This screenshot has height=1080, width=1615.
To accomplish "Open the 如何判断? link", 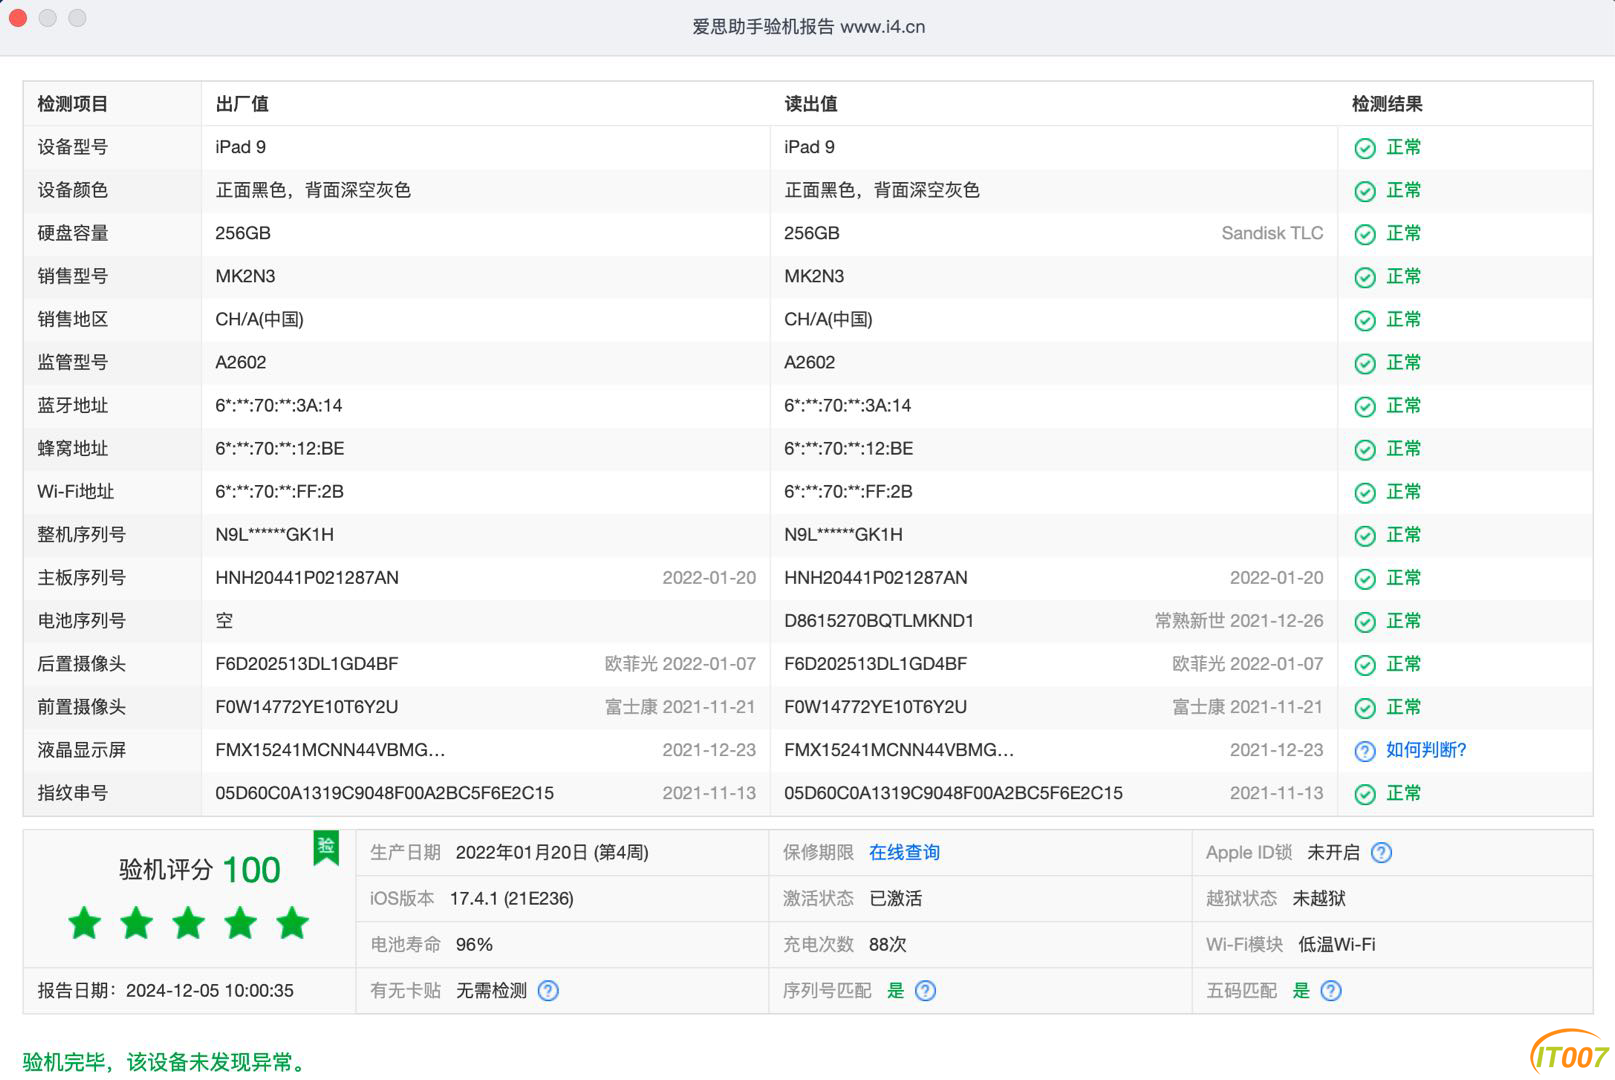I will coord(1426,750).
